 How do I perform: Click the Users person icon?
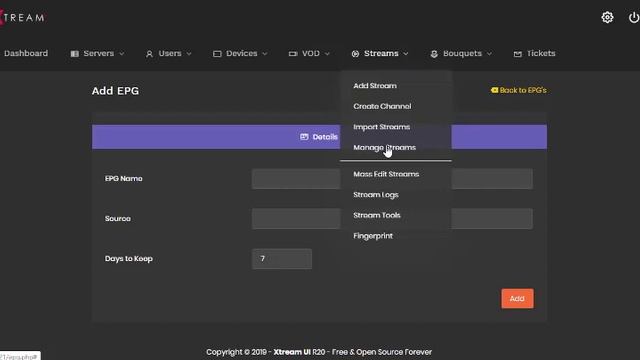149,54
